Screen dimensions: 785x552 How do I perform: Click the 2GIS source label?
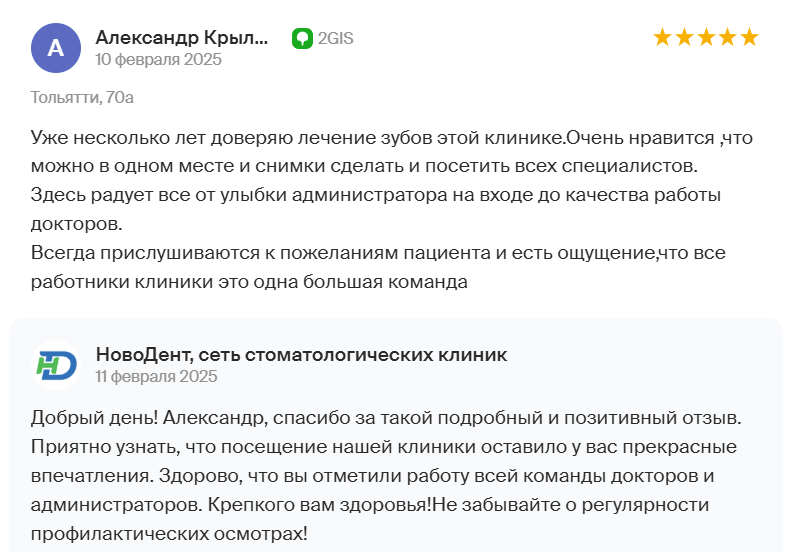[335, 39]
